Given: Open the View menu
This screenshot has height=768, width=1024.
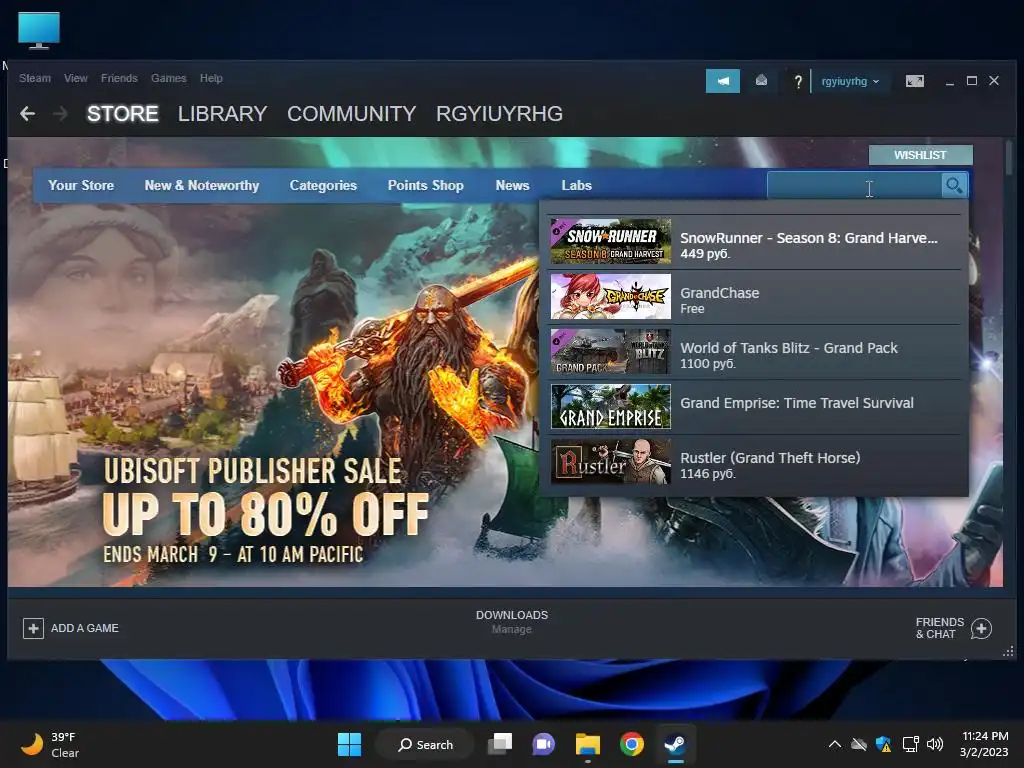Looking at the screenshot, I should tap(76, 78).
